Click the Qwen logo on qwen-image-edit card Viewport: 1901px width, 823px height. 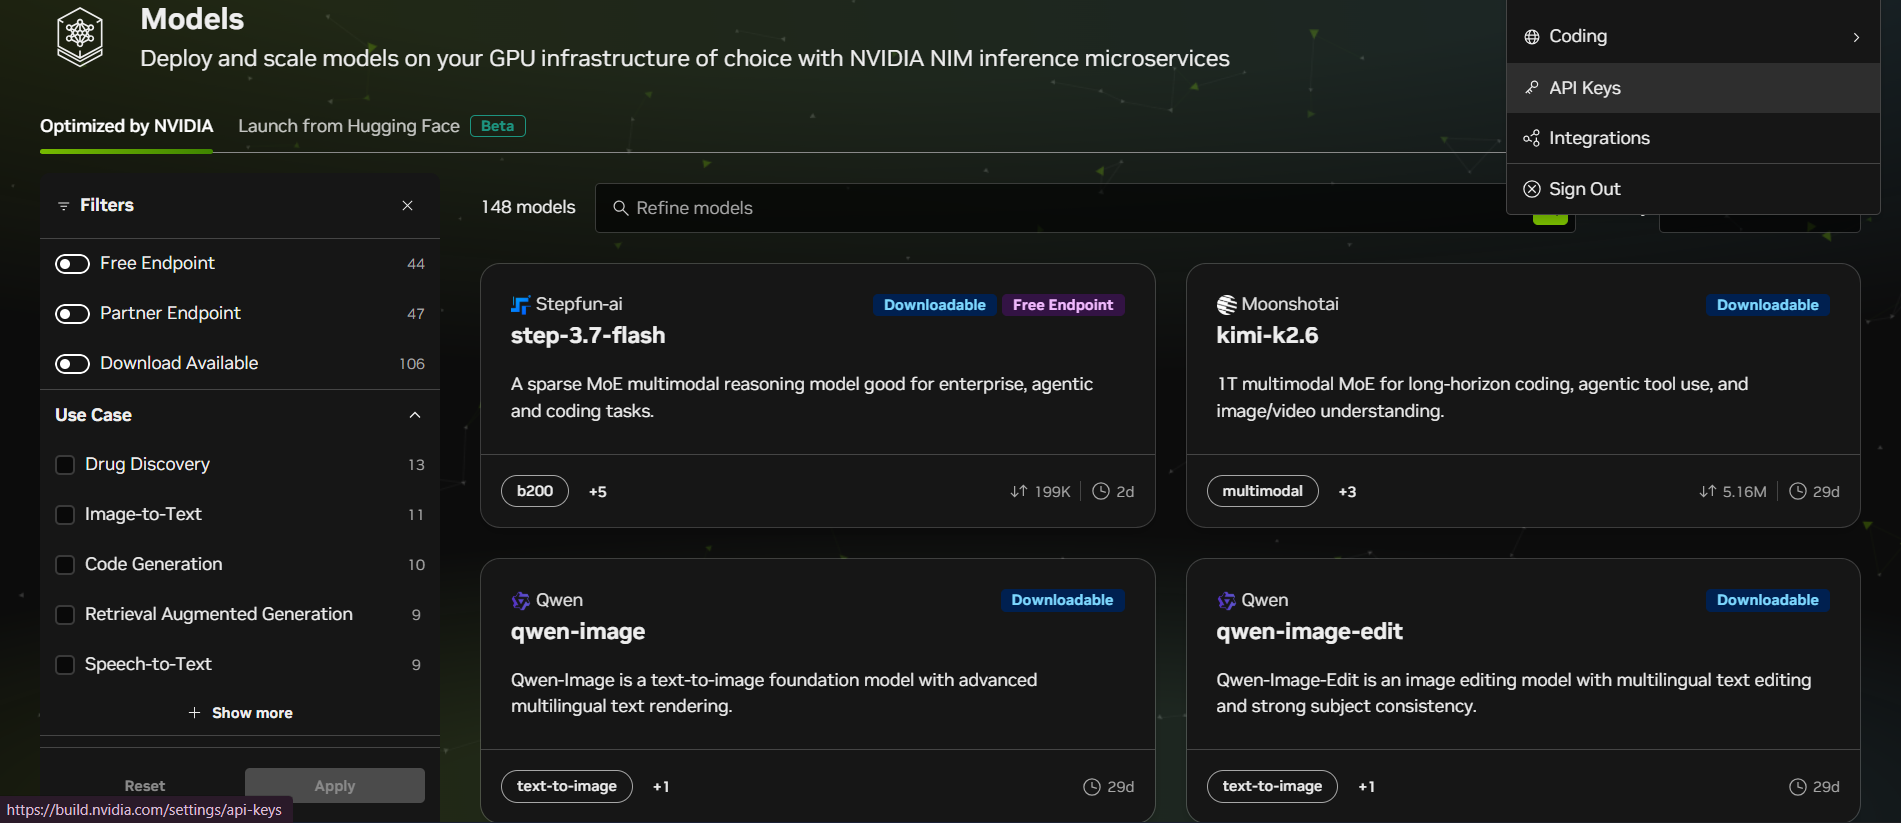(x=1226, y=601)
